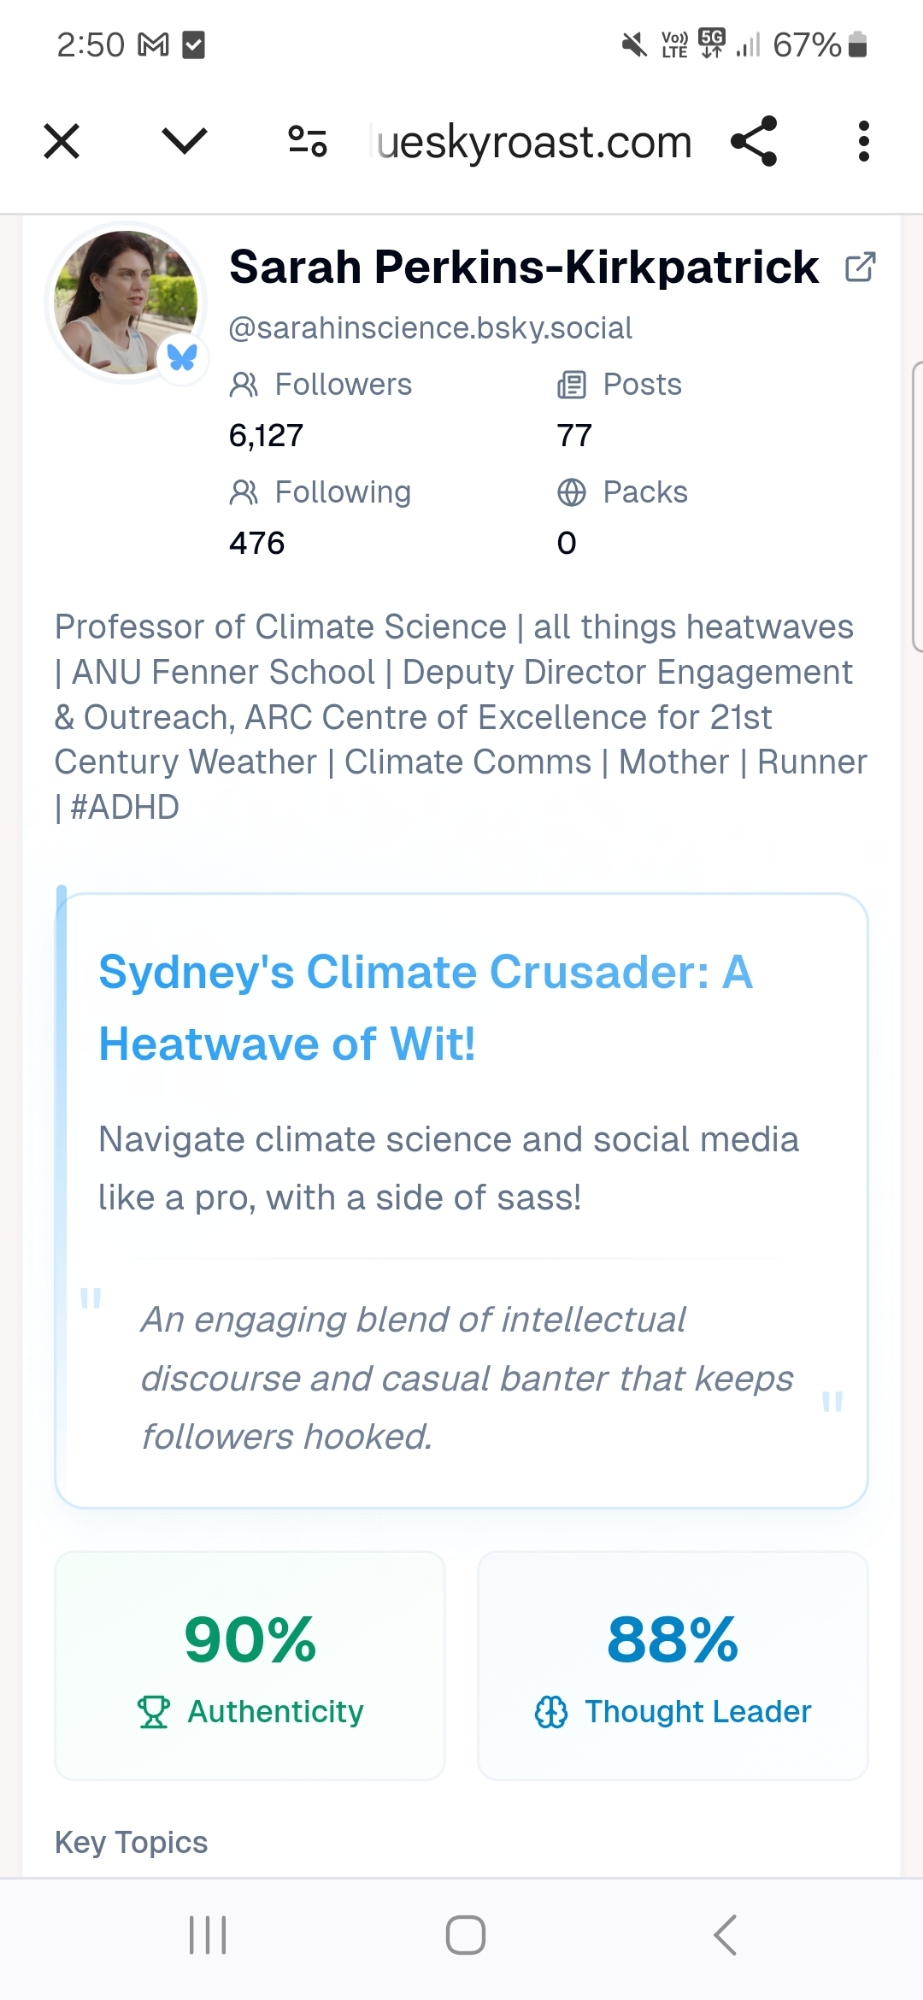Tap the share icon in toolbar
923x2000 pixels.
coord(754,141)
